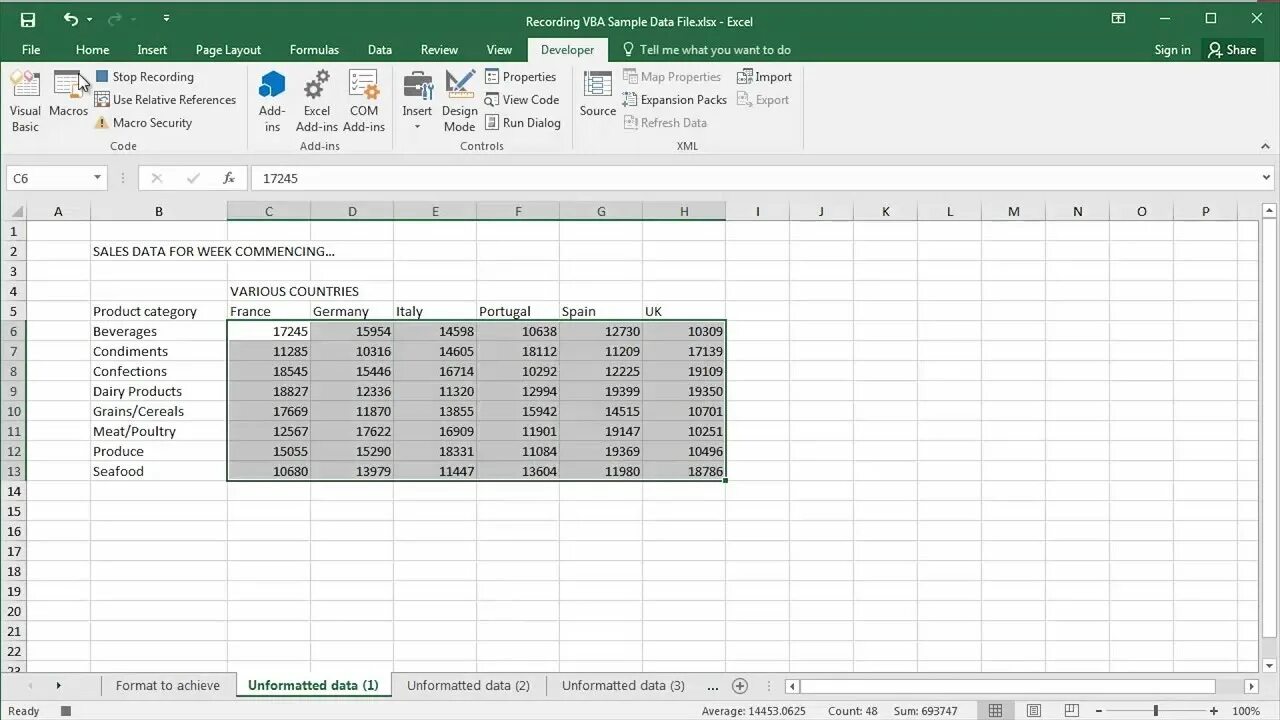Click the Sign in link

point(1172,50)
